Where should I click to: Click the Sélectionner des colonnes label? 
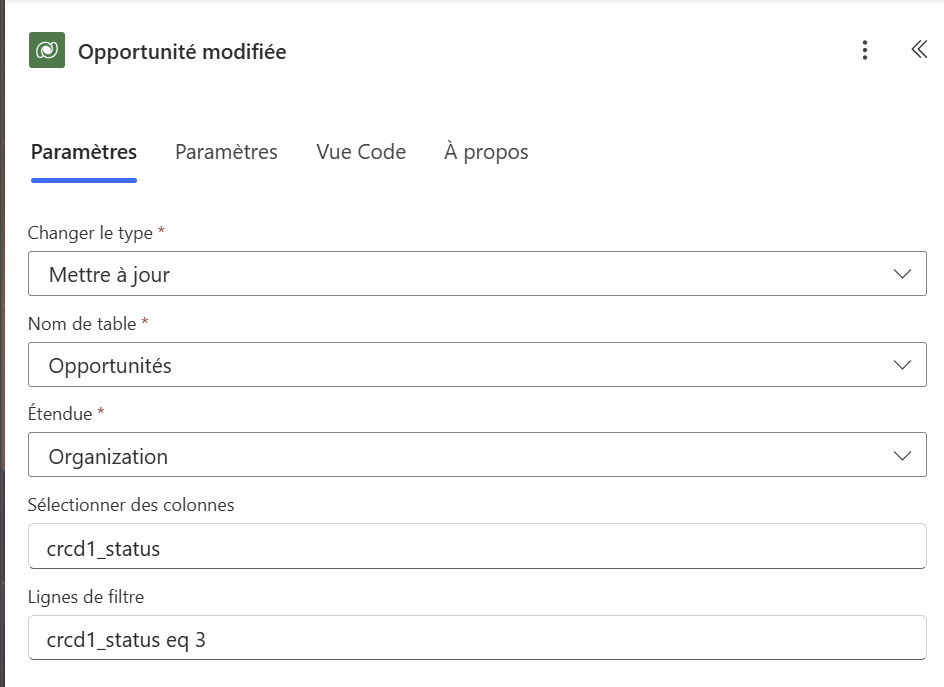[x=131, y=505]
